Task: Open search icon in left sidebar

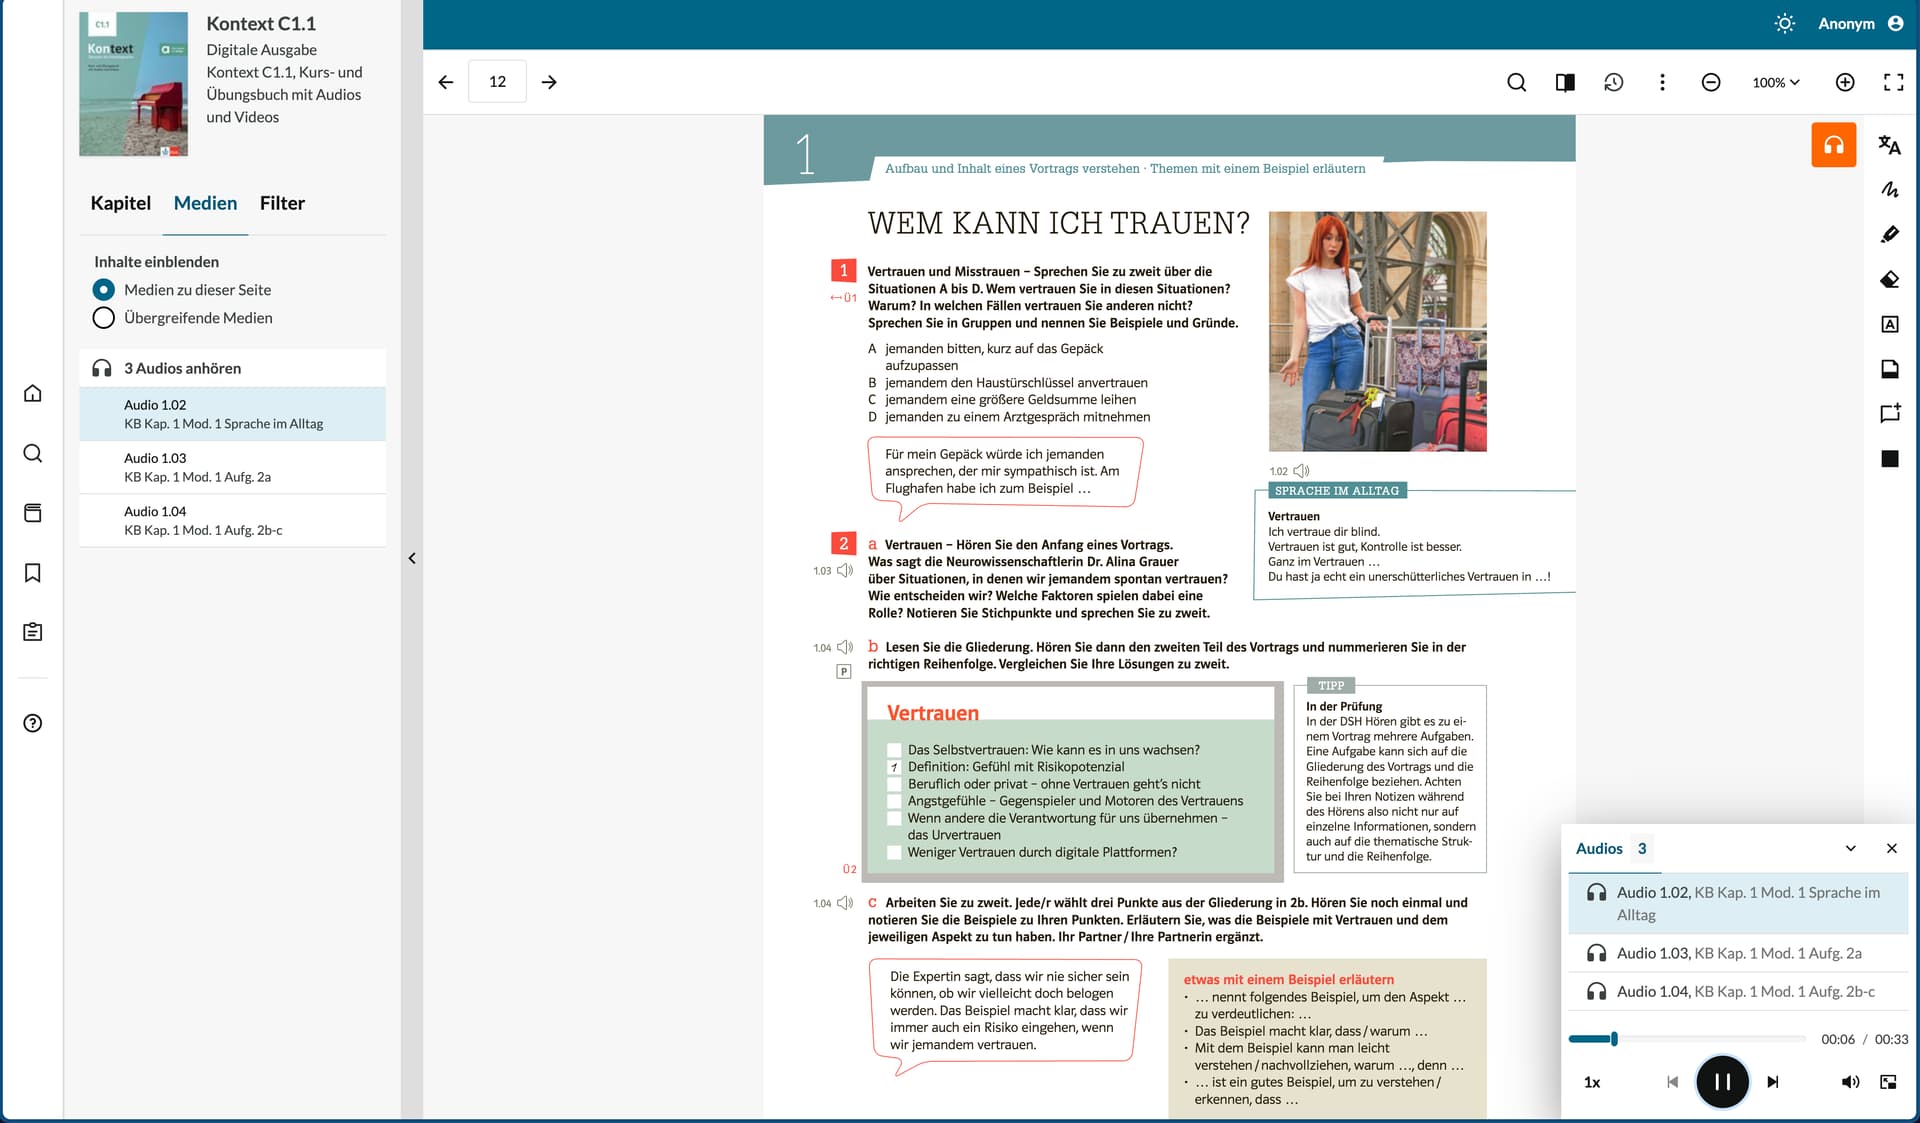Action: click(33, 453)
